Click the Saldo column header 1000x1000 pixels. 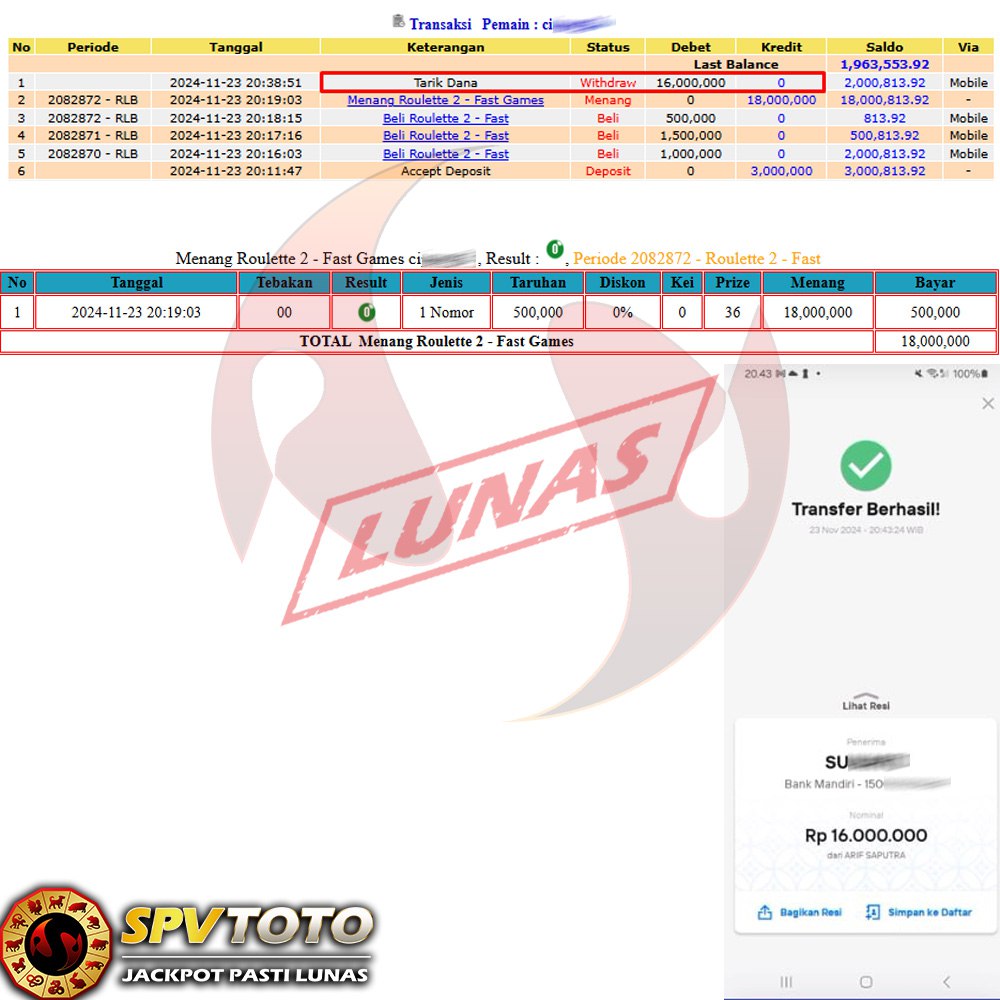point(884,47)
